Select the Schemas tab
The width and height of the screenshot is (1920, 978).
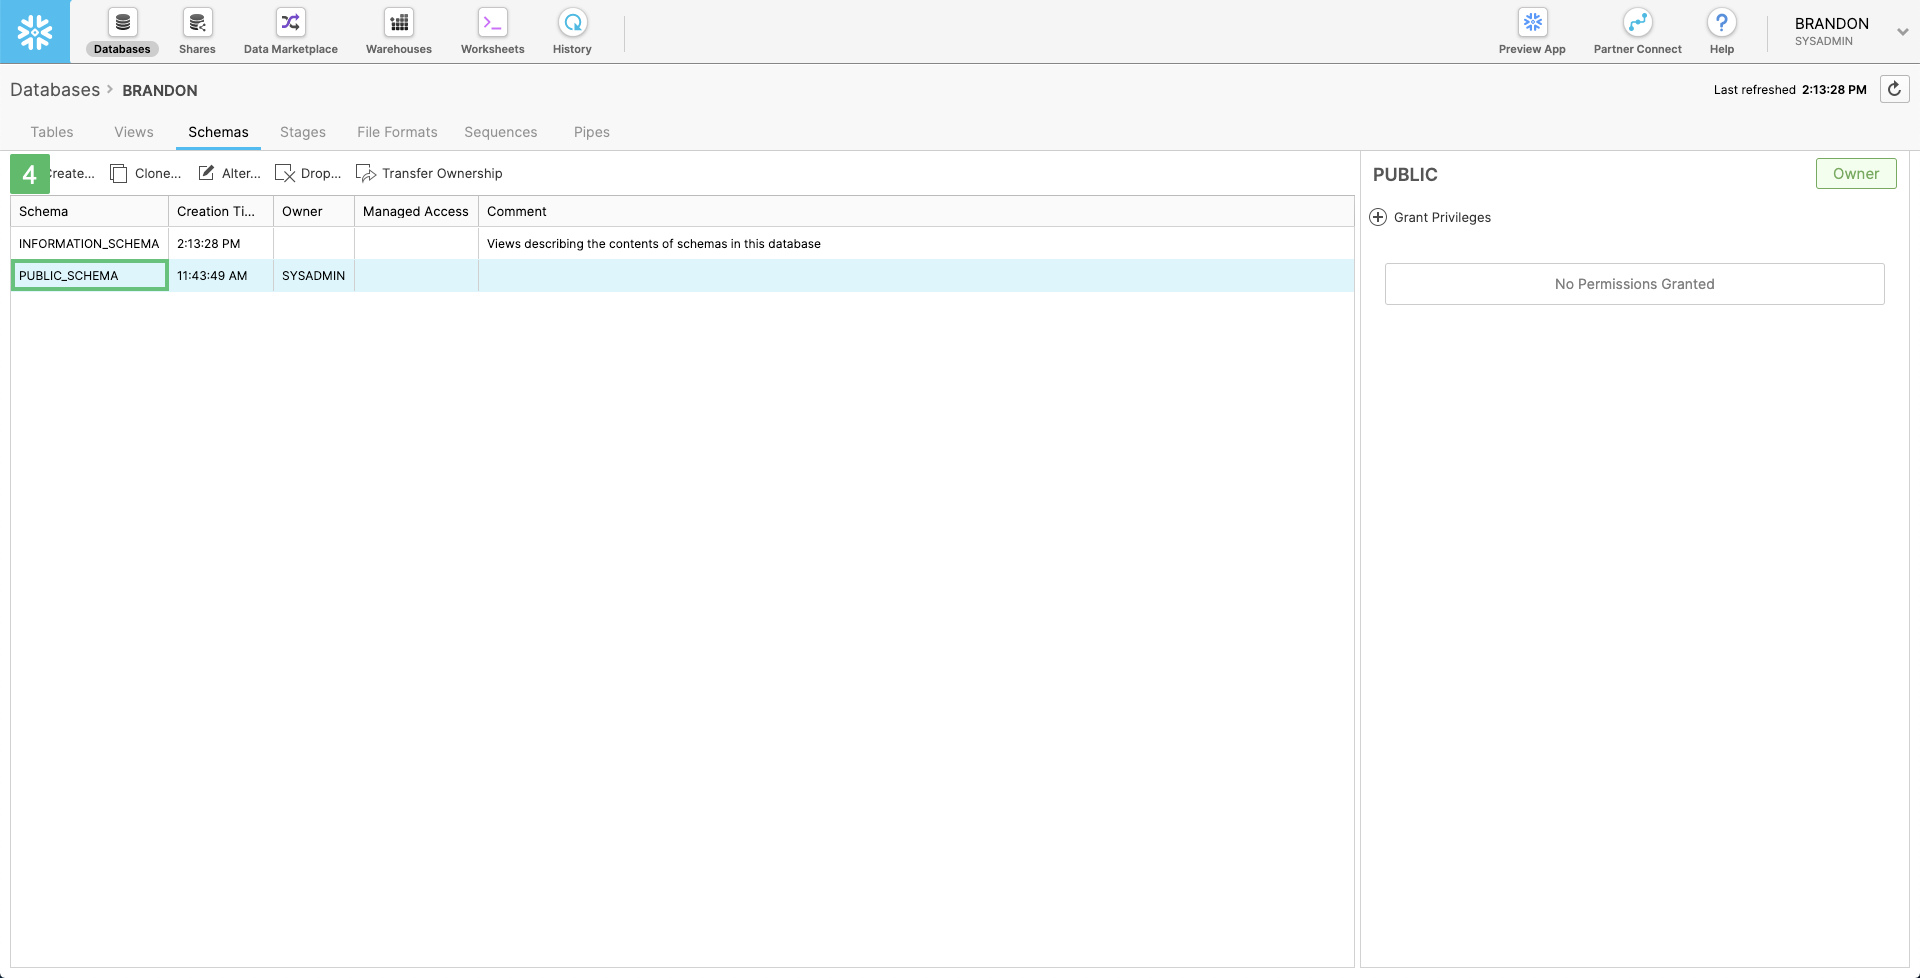[x=218, y=132]
